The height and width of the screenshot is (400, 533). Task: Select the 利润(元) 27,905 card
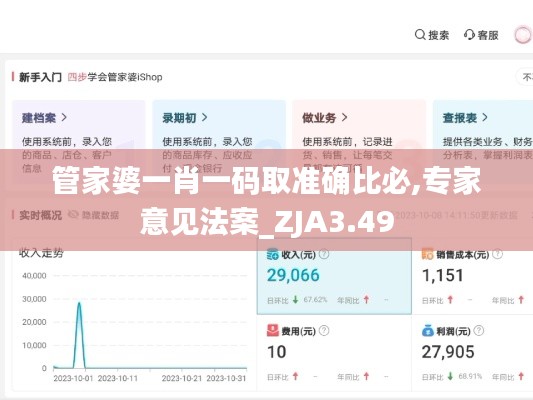(472, 353)
